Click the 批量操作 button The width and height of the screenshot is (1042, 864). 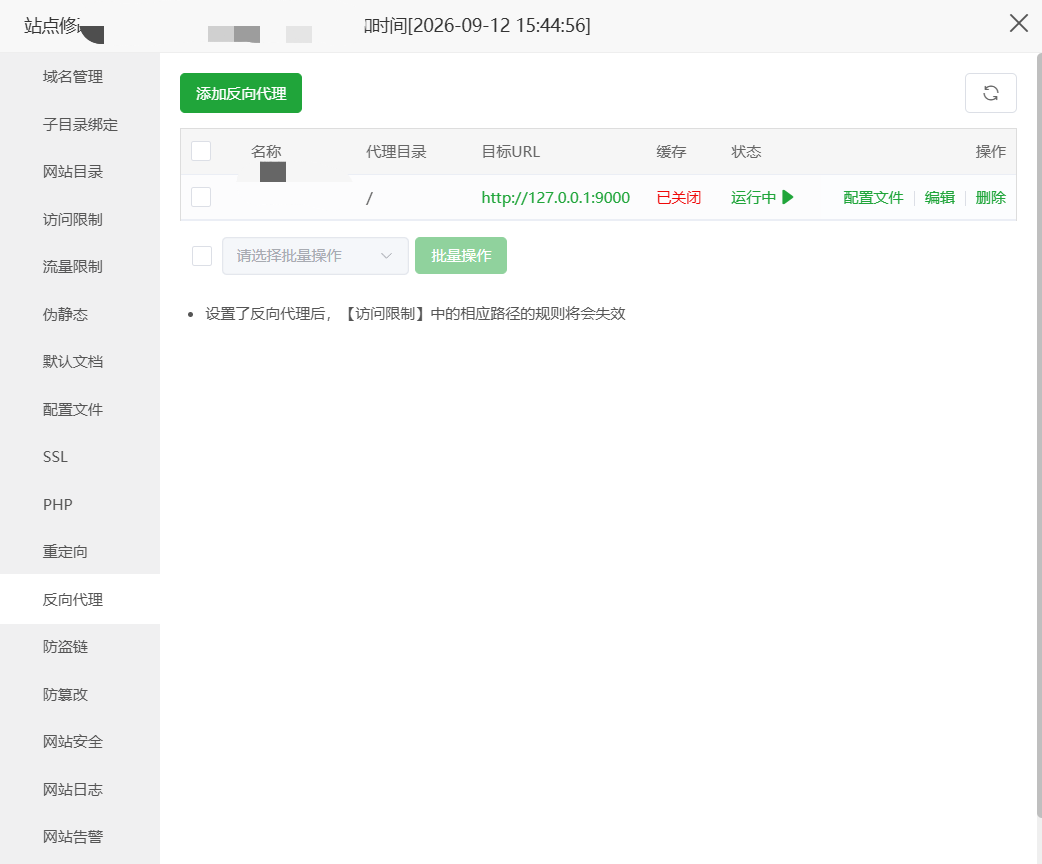(461, 256)
